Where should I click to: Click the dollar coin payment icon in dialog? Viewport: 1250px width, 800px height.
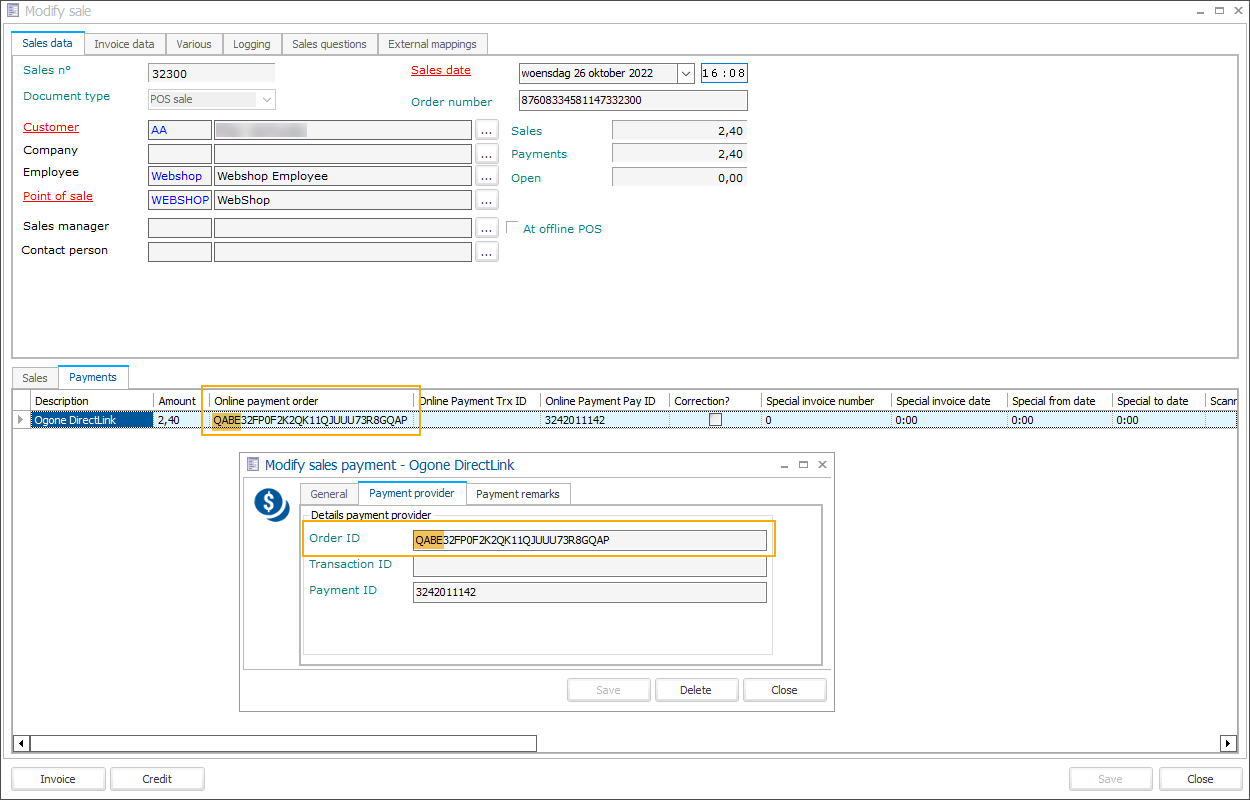click(x=271, y=504)
